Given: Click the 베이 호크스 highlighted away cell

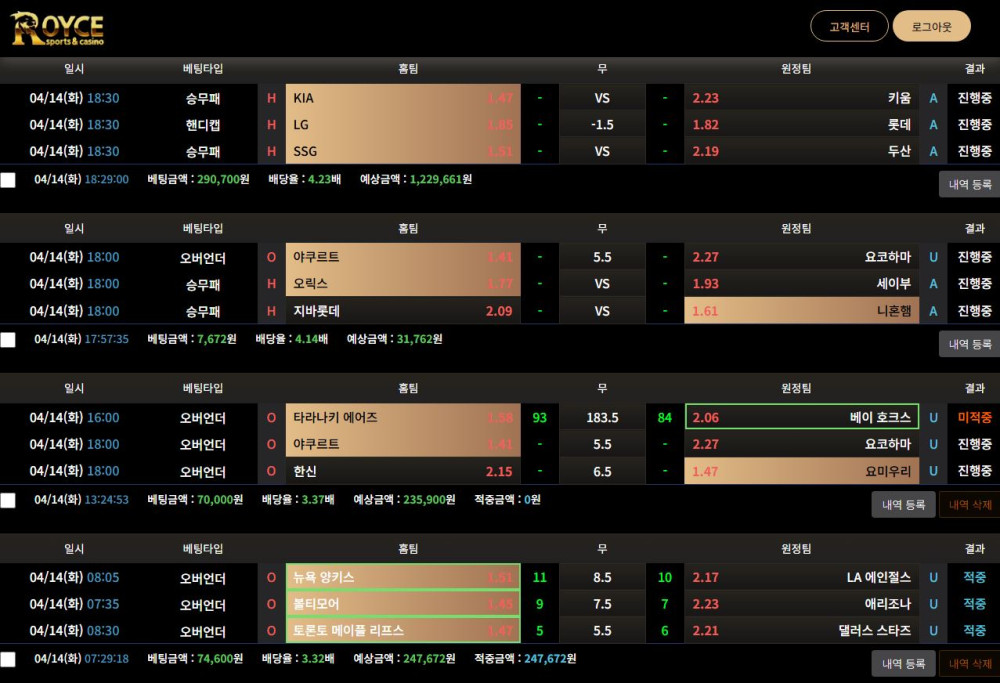Looking at the screenshot, I should point(801,417).
